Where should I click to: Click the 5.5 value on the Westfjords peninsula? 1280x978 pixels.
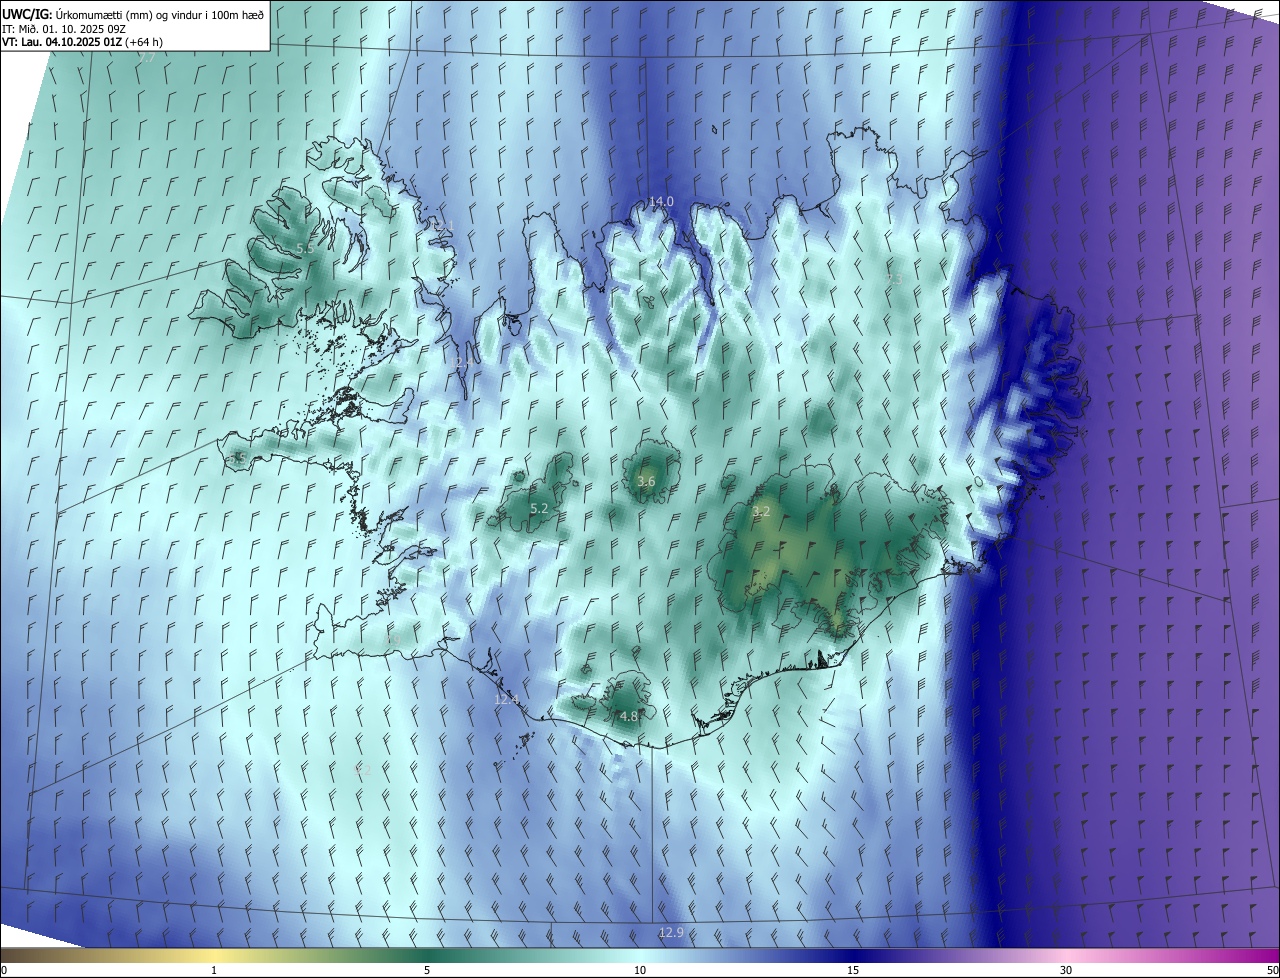[x=305, y=247]
